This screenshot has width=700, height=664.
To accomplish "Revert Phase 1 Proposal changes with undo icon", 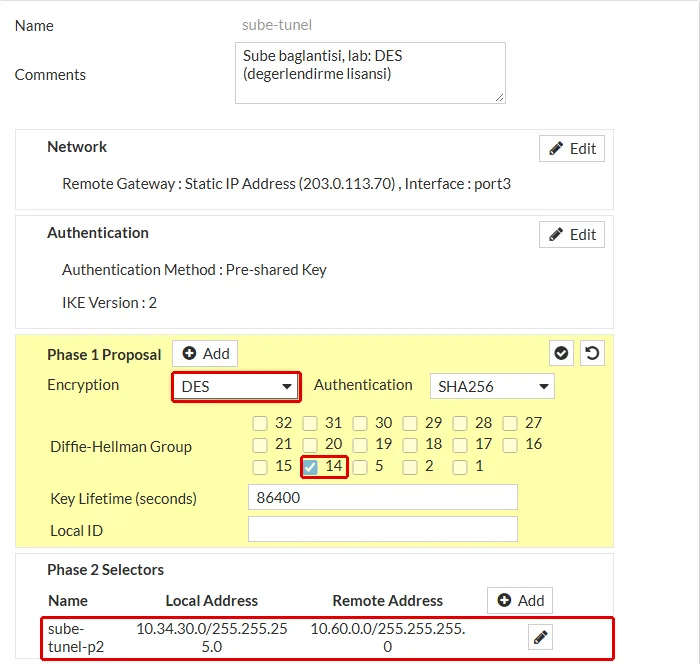I will pos(592,353).
